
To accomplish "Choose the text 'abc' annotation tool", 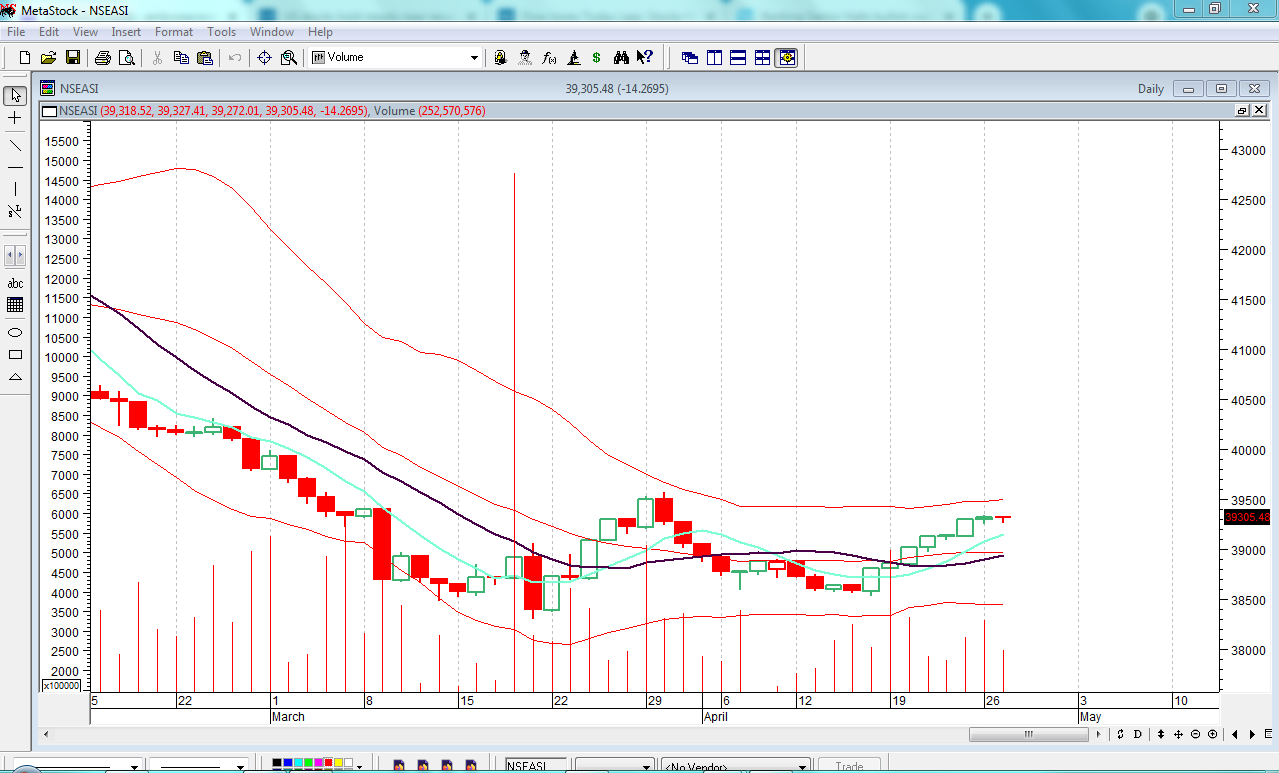I will [15, 284].
